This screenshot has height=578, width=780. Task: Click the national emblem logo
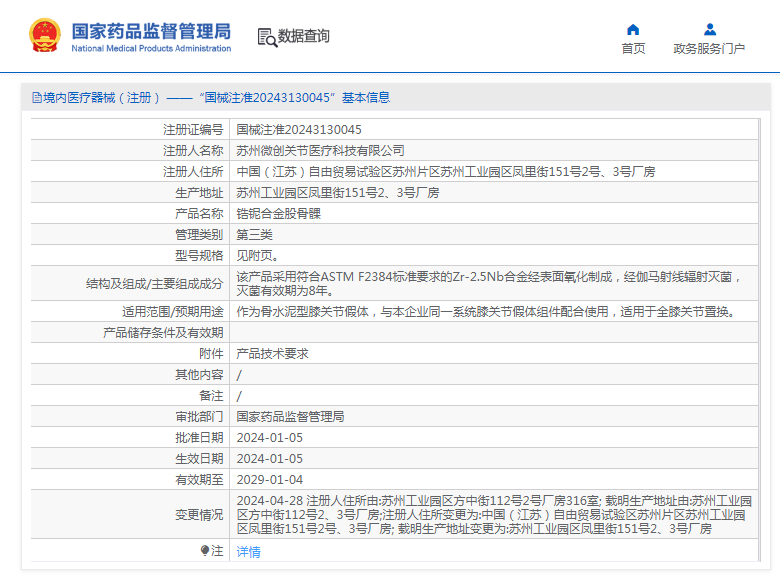pos(44,36)
